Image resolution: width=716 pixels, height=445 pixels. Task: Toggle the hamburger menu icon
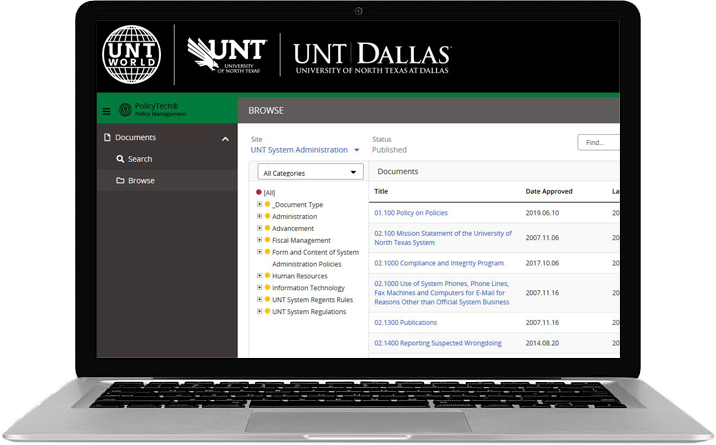pos(106,111)
